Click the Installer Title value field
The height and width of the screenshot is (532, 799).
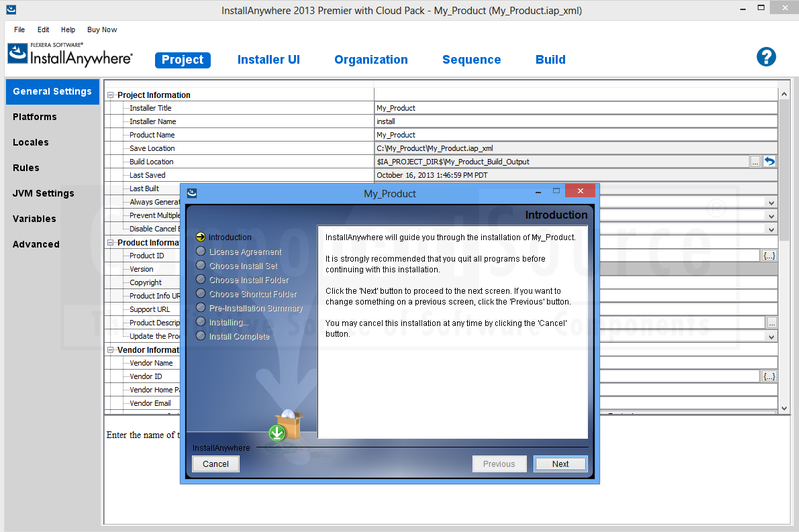pos(576,108)
